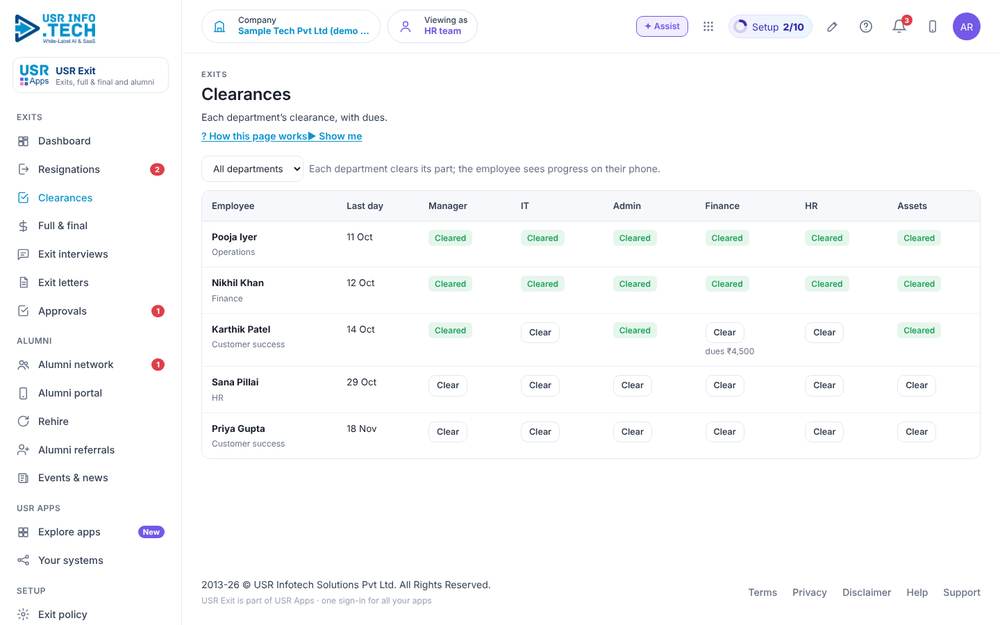Clear Admin for Priya Gupta
The image size is (1000, 625).
tap(632, 432)
